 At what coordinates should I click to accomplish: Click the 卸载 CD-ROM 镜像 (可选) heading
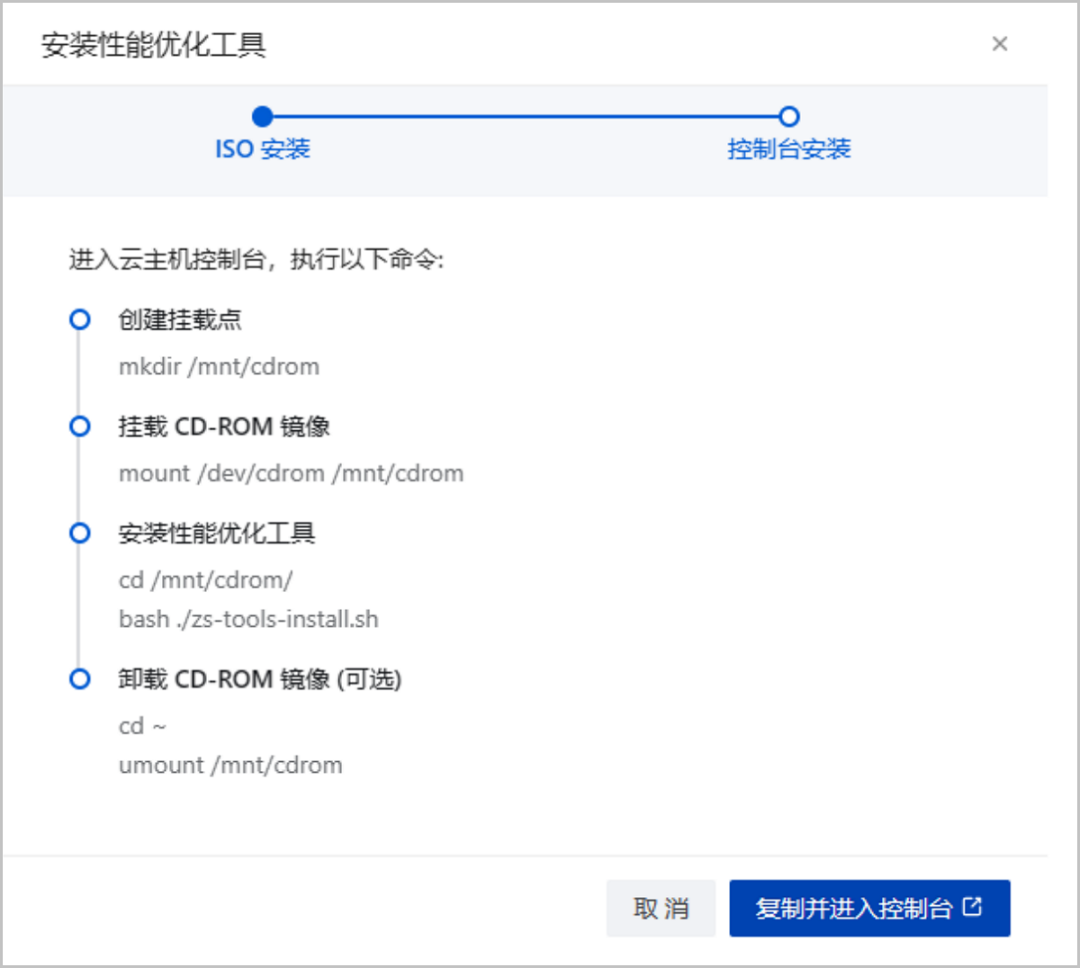[x=260, y=680]
